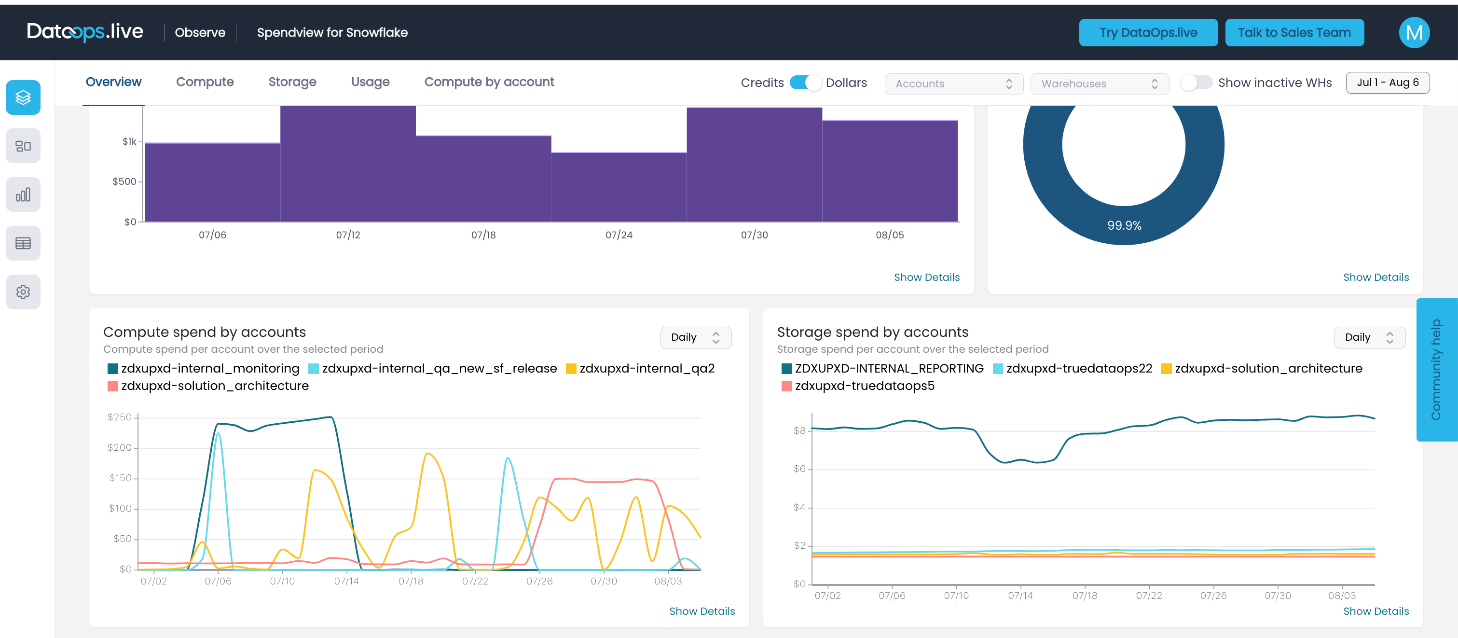Open Daily dropdown in Storage spend panel
The height and width of the screenshot is (638, 1458).
1370,338
